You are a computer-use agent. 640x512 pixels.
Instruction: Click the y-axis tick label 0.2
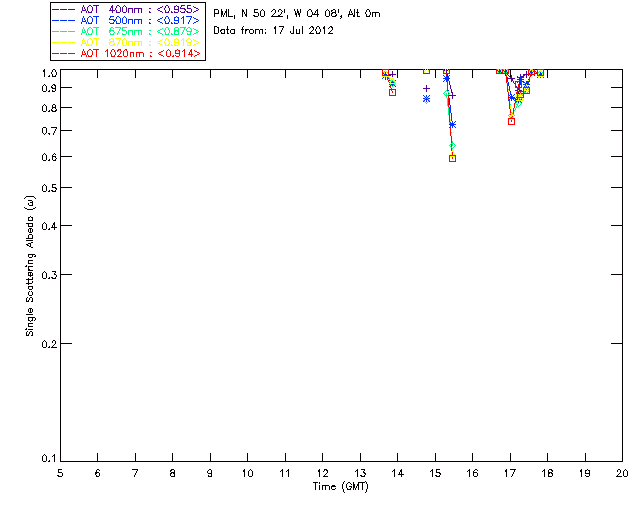[x=49, y=344]
